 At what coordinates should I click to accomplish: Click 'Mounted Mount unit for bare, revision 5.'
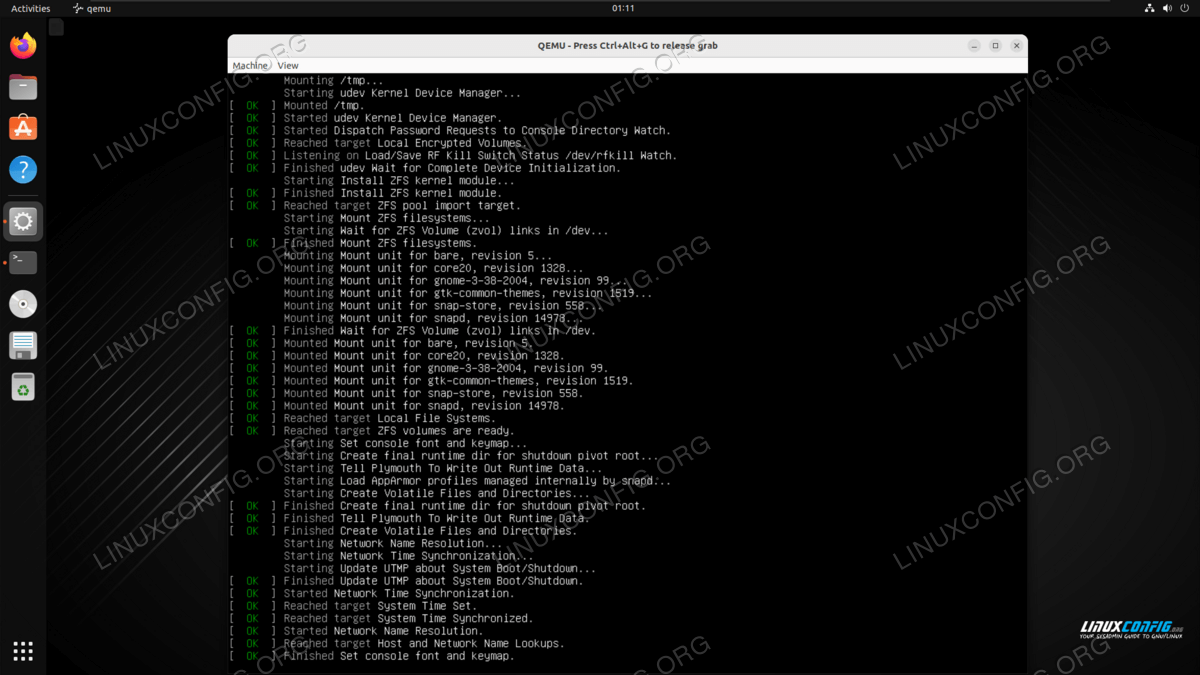click(x=408, y=343)
